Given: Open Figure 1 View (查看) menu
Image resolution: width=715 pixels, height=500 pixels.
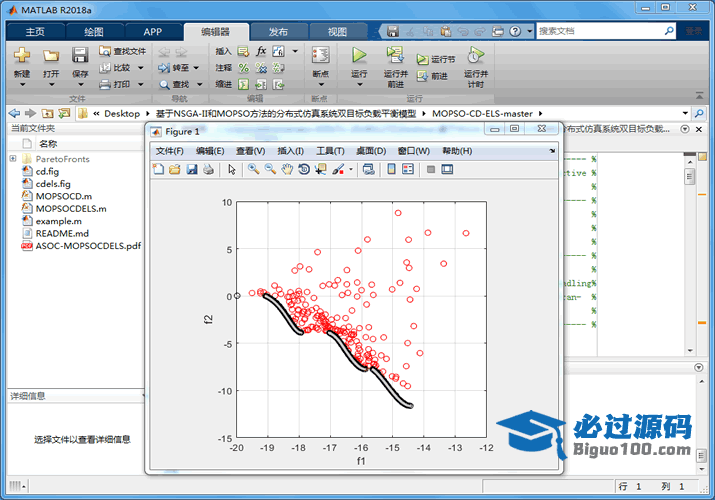Looking at the screenshot, I should click(x=250, y=151).
